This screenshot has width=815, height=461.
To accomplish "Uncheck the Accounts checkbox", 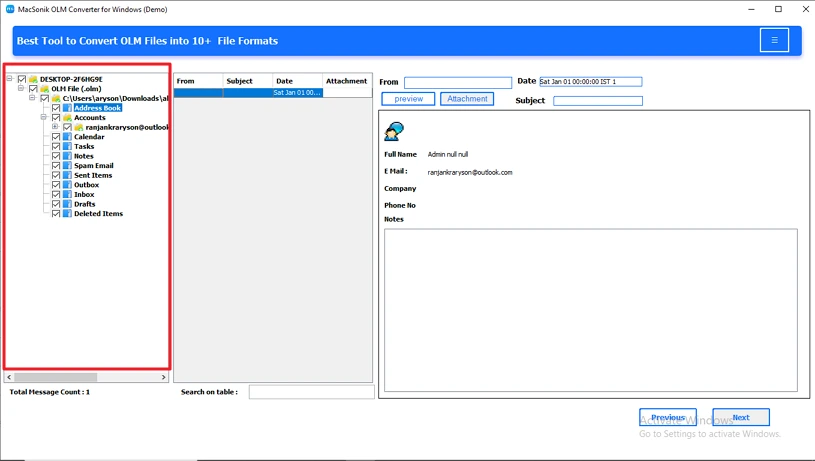I will pos(56,117).
